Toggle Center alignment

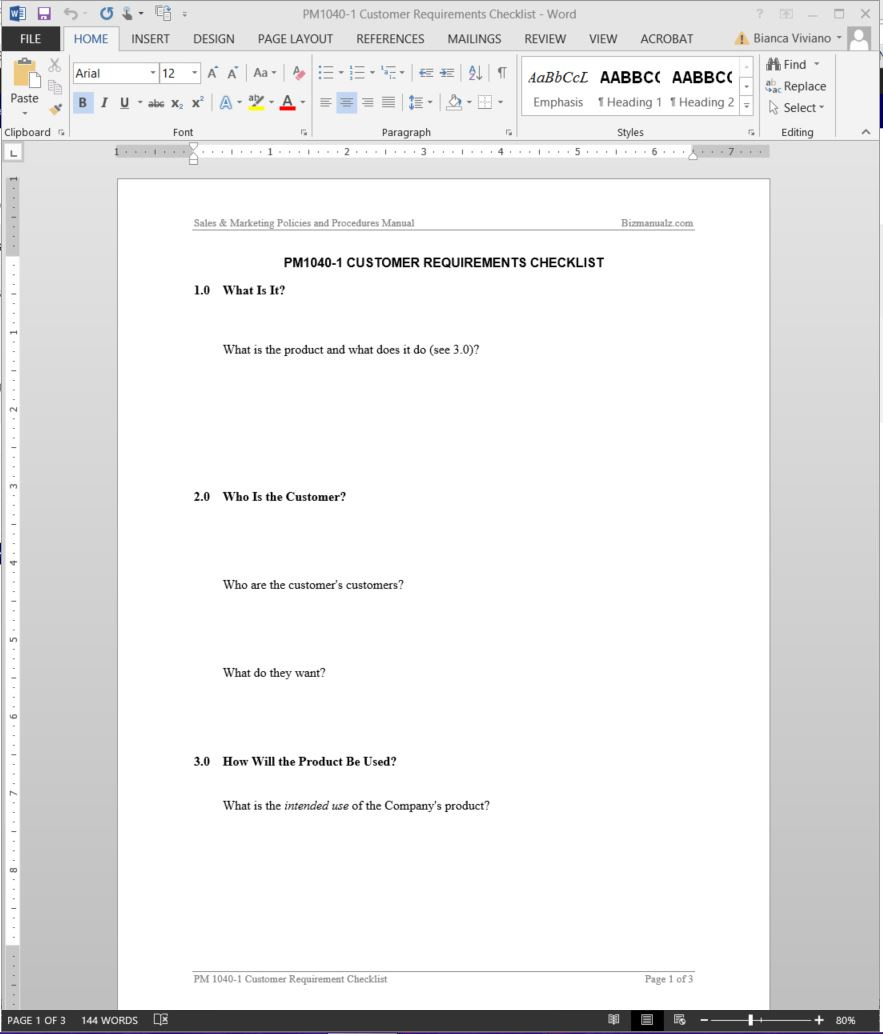tap(346, 102)
